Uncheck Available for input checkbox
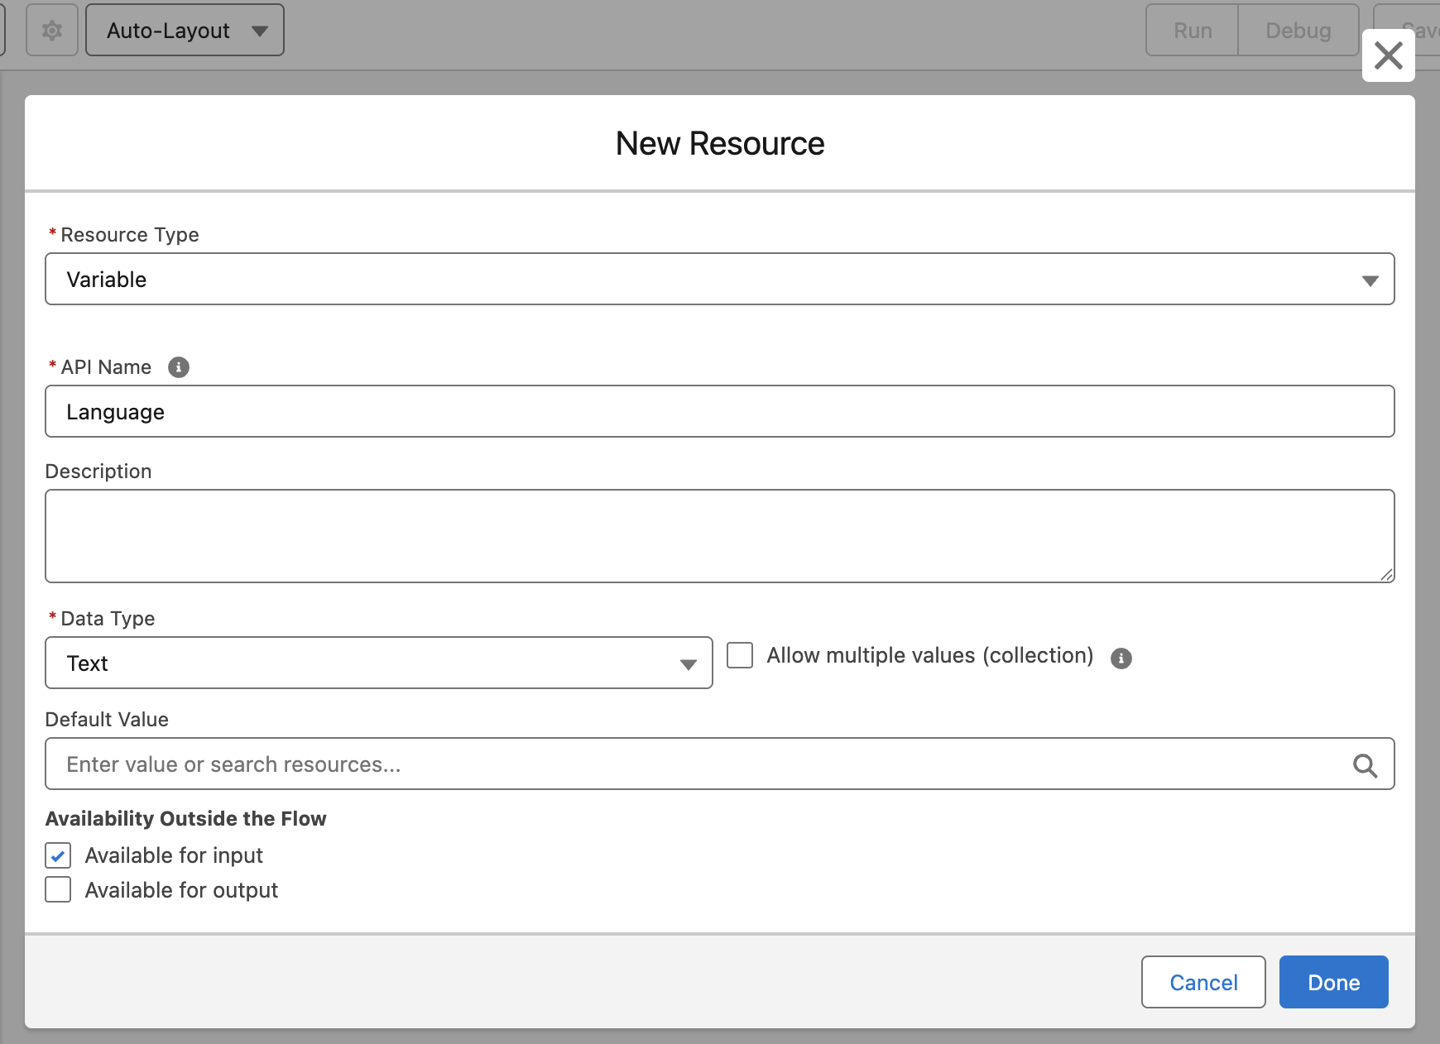Viewport: 1440px width, 1044px height. point(58,856)
